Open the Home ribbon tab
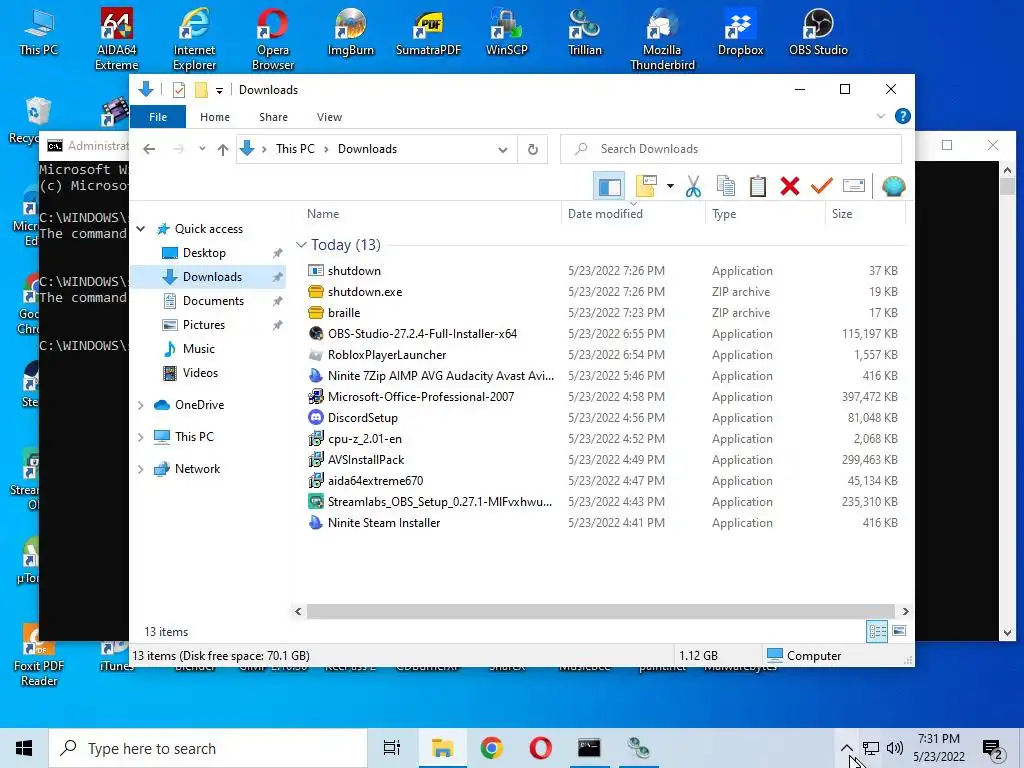This screenshot has height=768, width=1024. coord(215,117)
